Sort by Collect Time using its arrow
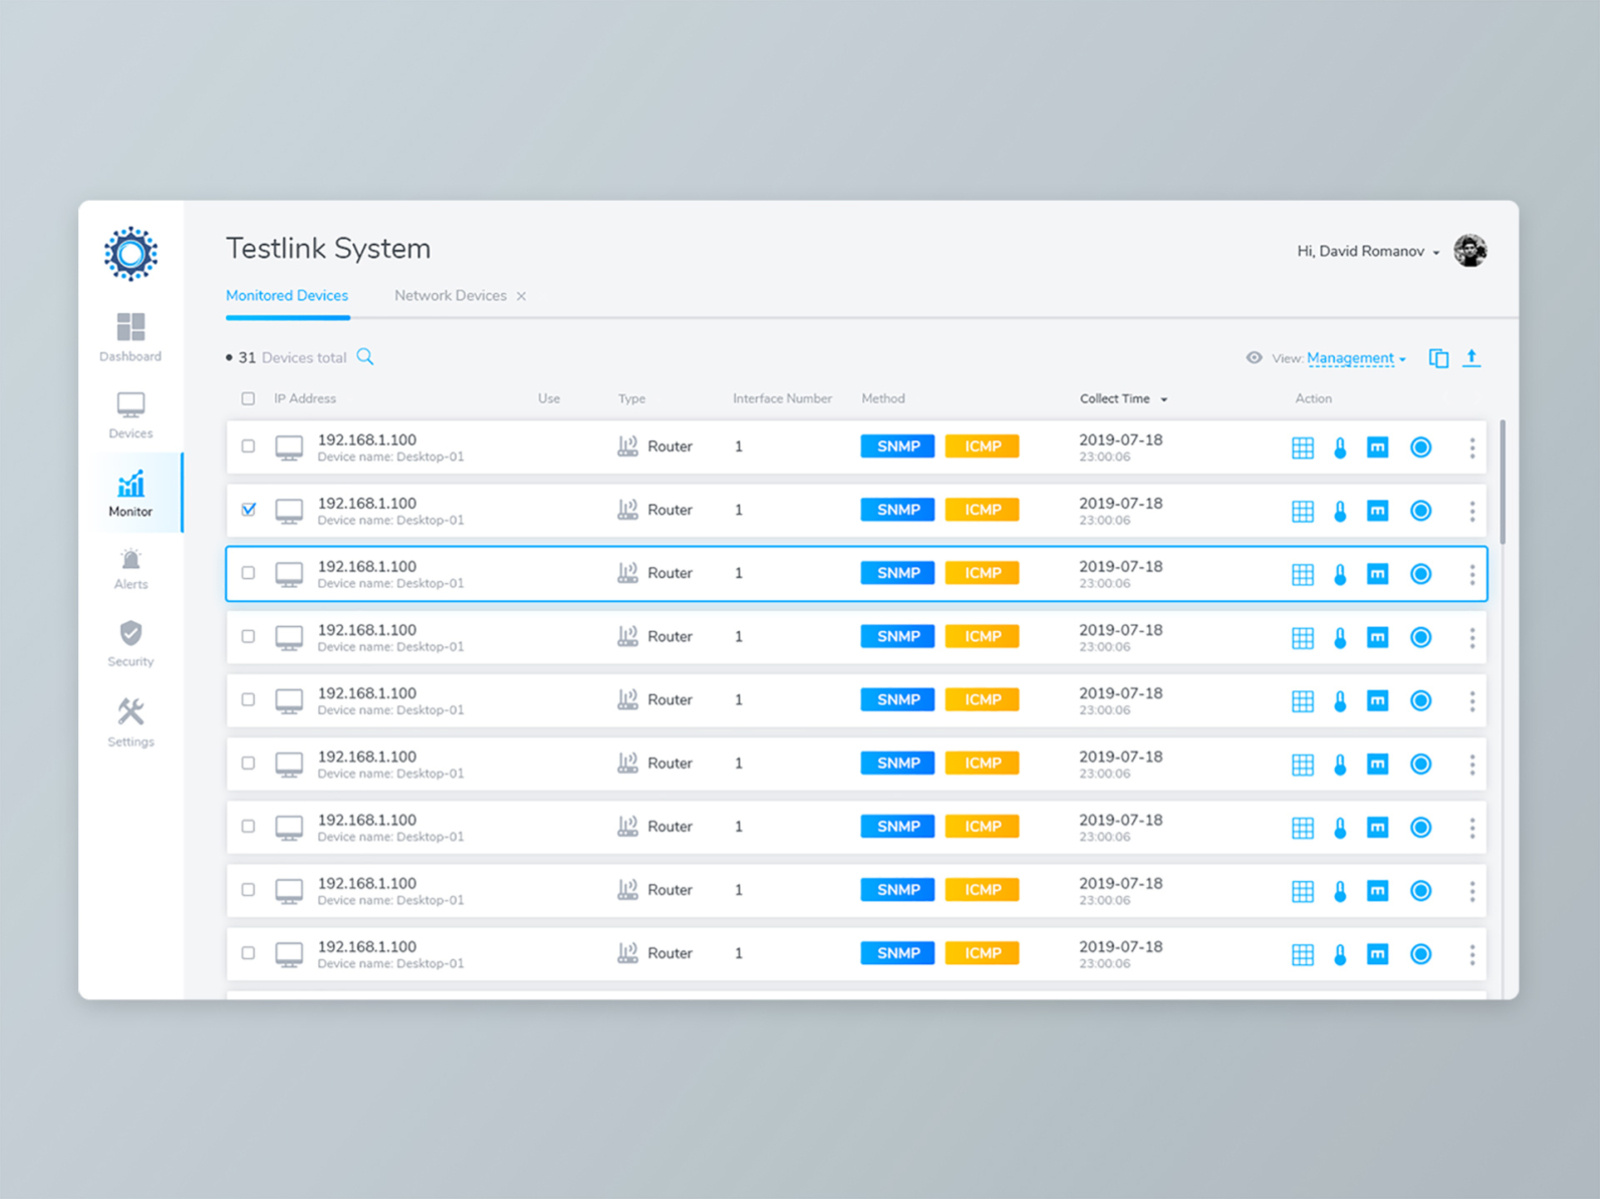 point(1163,398)
